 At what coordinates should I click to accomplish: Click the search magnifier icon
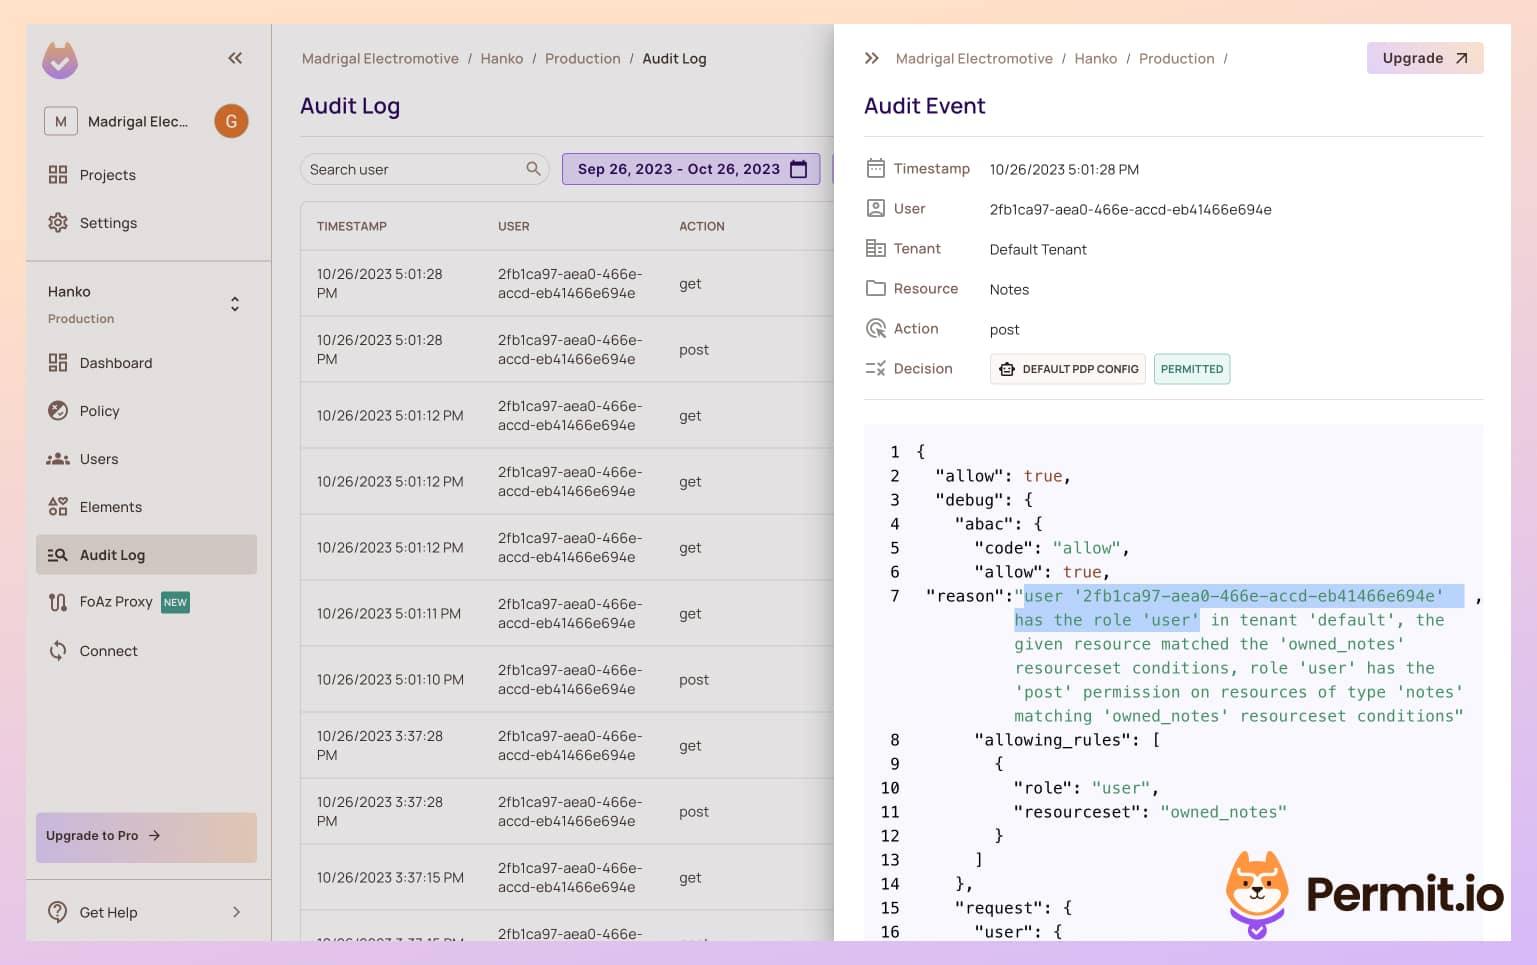pyautogui.click(x=535, y=169)
